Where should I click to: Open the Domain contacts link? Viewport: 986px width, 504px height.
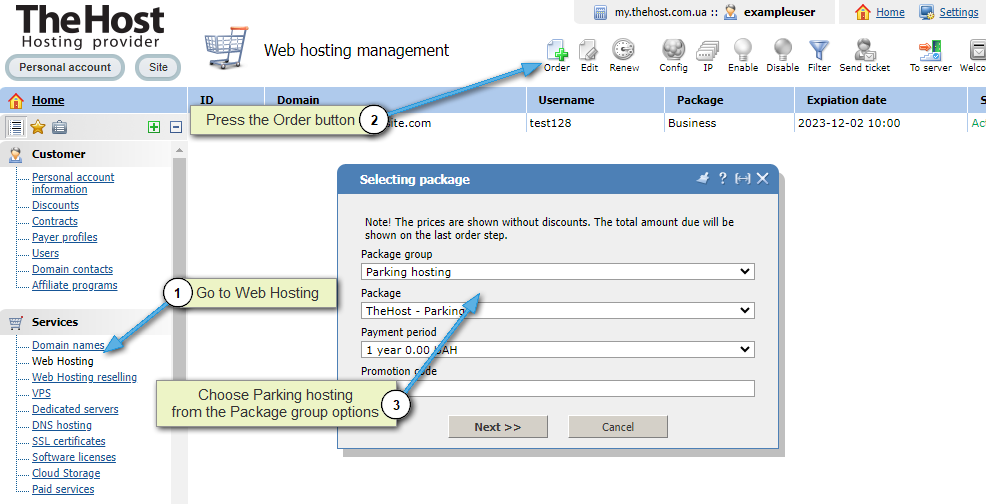click(x=72, y=269)
